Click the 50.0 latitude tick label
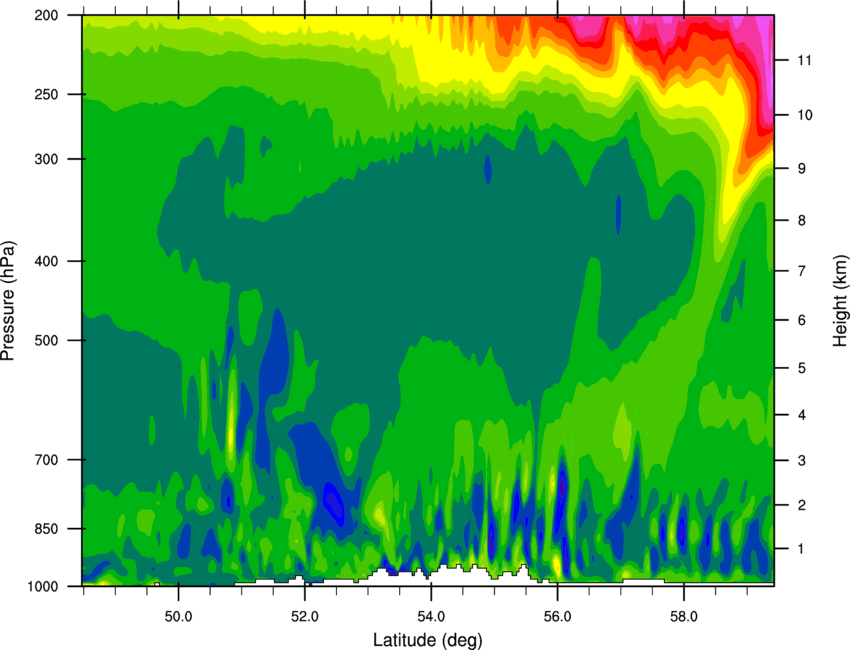This screenshot has width=850, height=650. click(178, 616)
